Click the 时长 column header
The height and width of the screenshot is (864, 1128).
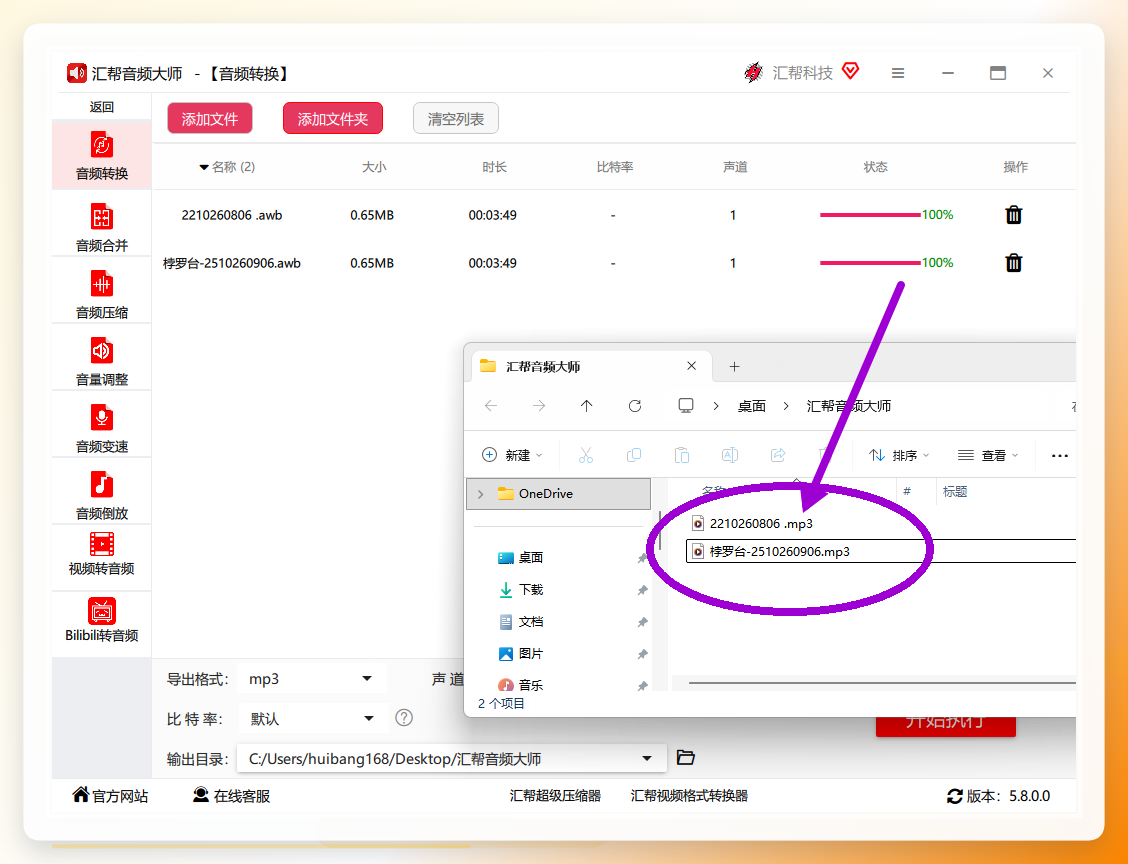tap(494, 167)
